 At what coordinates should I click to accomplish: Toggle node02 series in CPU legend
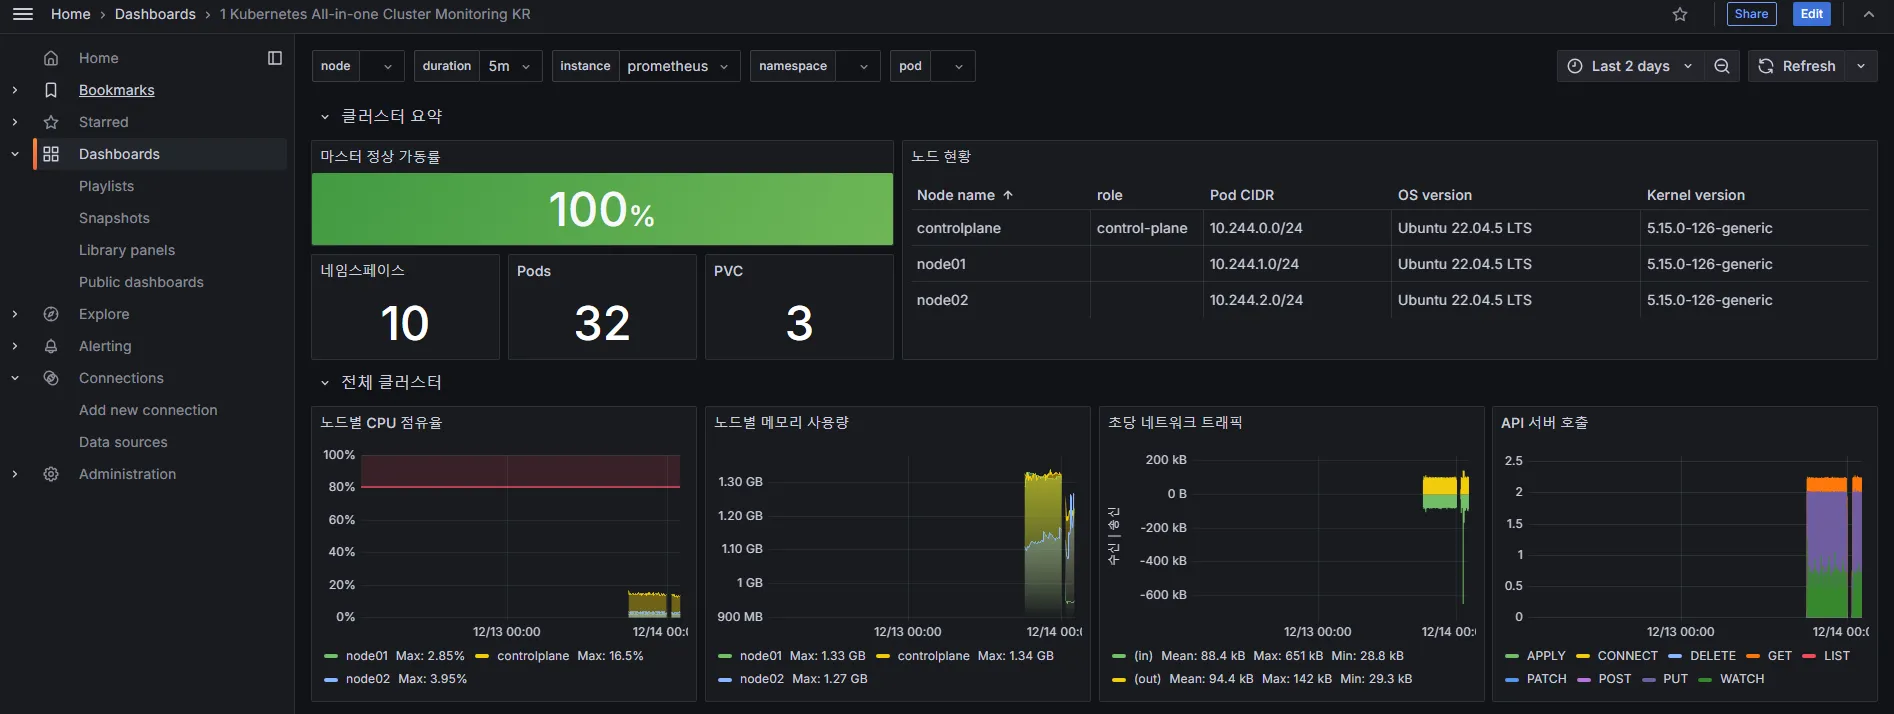367,679
